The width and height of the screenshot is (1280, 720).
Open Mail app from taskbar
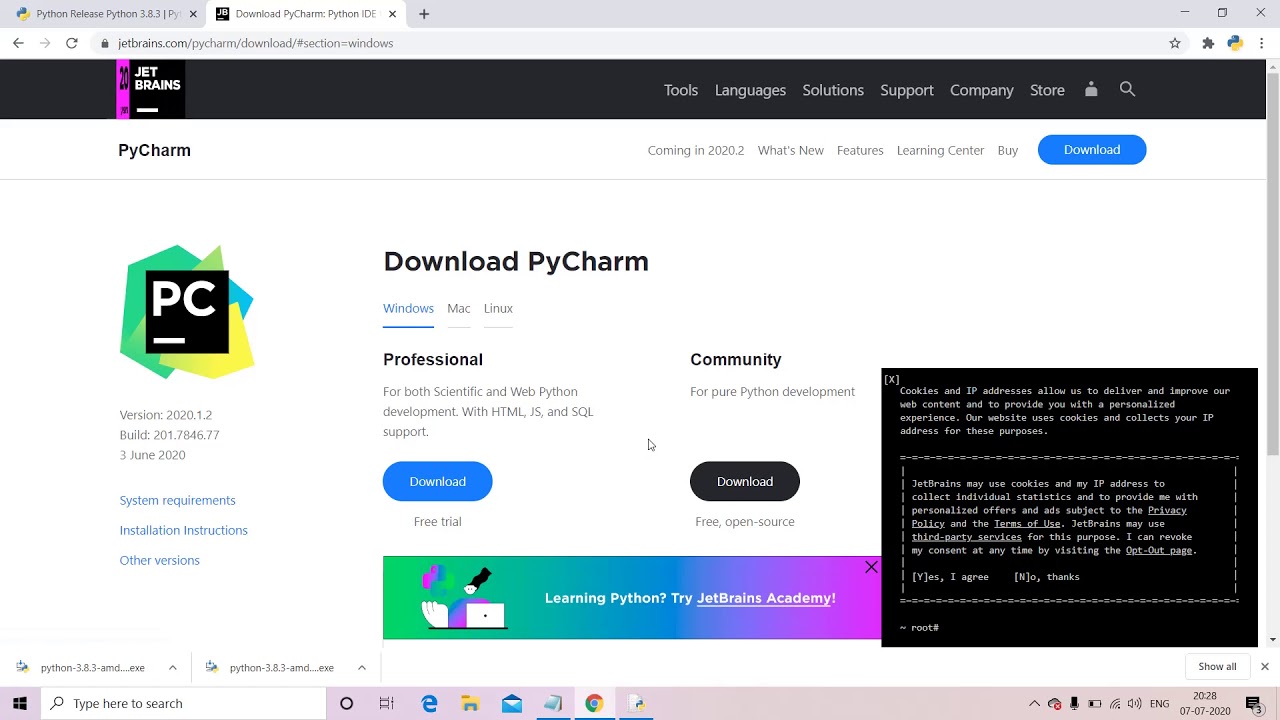pyautogui.click(x=511, y=703)
